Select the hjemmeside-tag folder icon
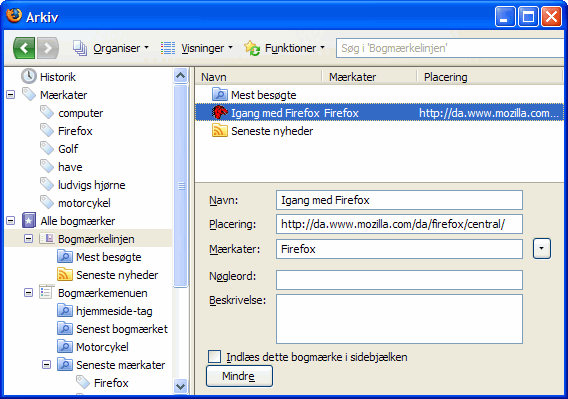568x399 pixels. click(65, 311)
